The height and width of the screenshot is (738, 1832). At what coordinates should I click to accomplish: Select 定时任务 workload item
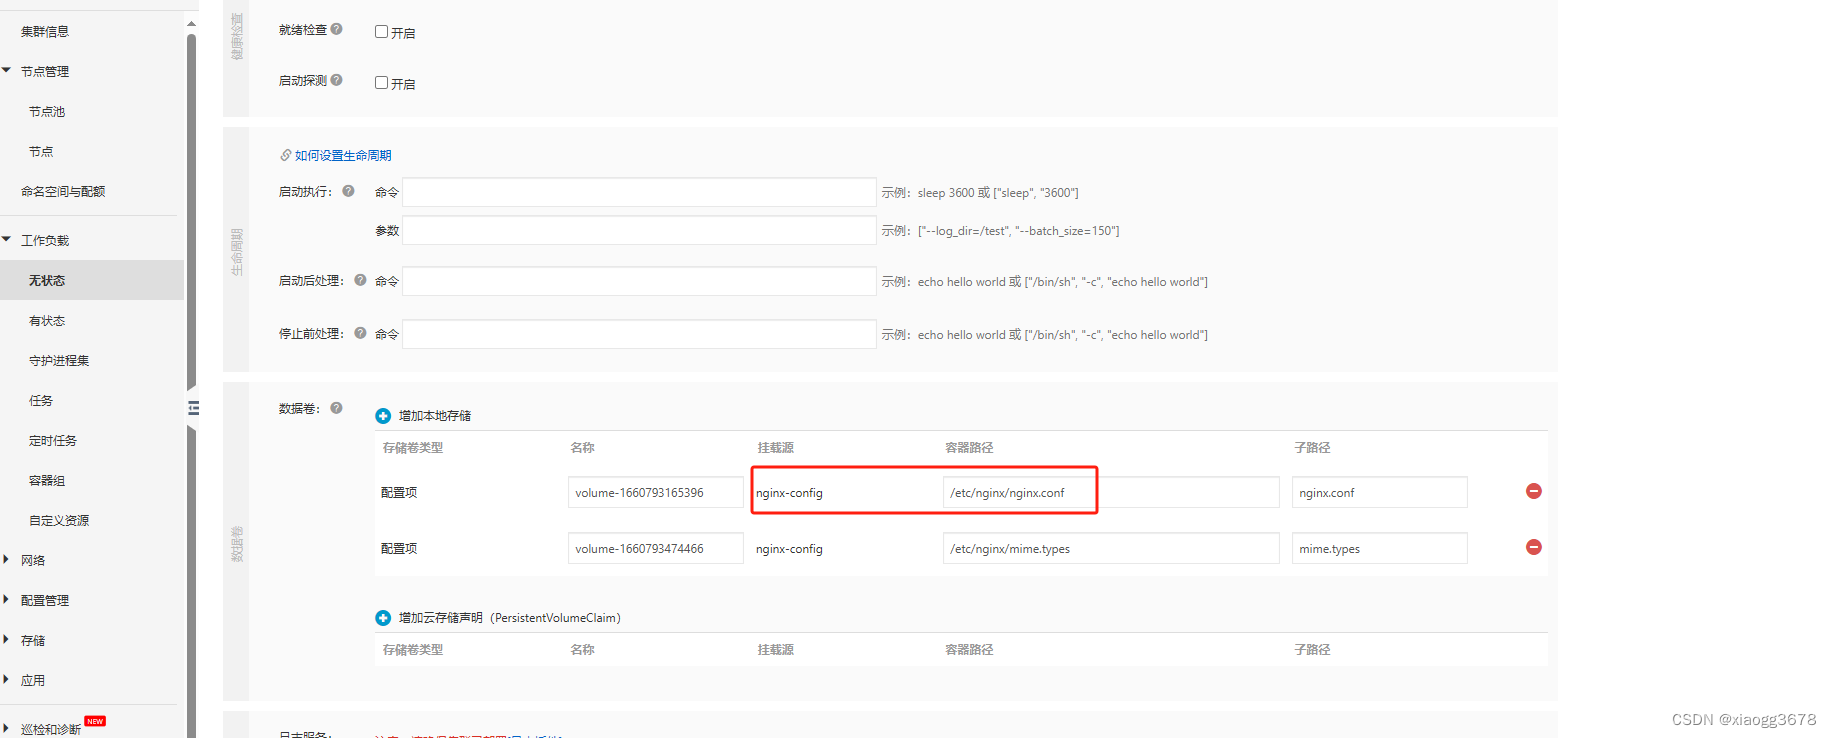tap(53, 440)
